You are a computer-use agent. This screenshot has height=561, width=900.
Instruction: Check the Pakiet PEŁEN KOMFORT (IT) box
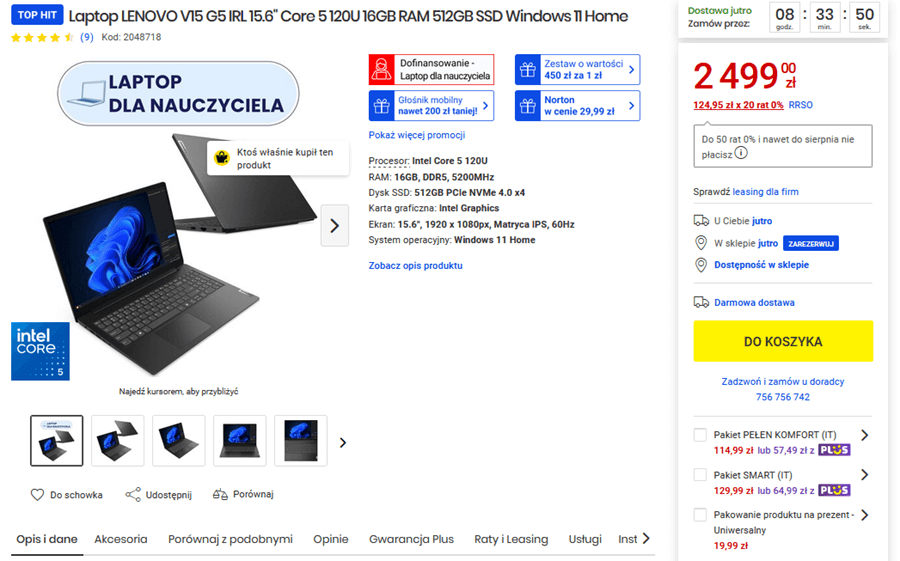700,435
